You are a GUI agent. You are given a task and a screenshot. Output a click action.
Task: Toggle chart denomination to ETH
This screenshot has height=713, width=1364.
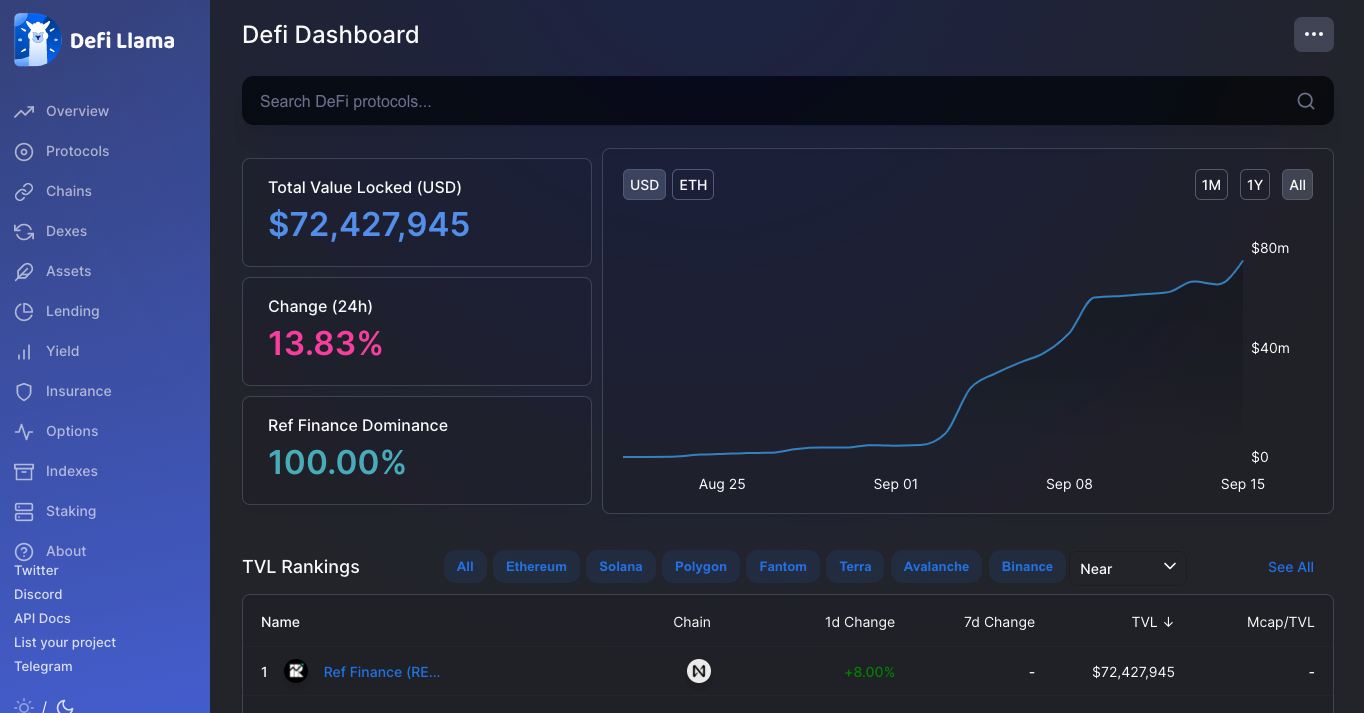click(x=693, y=185)
